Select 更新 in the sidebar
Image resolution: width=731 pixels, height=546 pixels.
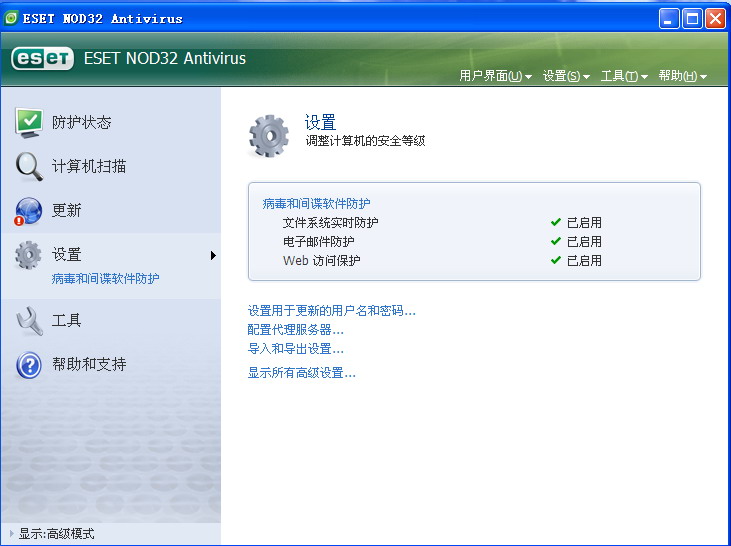point(67,211)
